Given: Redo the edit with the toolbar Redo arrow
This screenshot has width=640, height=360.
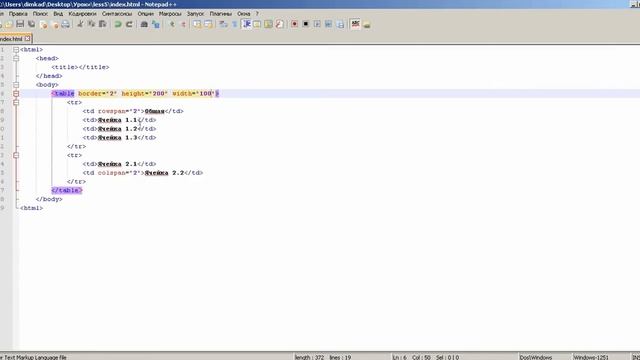Looking at the screenshot, I should [129, 24].
